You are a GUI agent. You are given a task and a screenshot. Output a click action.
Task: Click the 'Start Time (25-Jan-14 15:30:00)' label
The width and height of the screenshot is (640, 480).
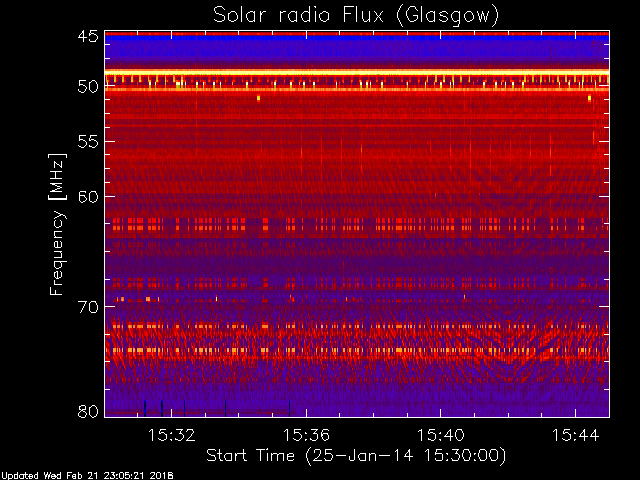point(356,456)
